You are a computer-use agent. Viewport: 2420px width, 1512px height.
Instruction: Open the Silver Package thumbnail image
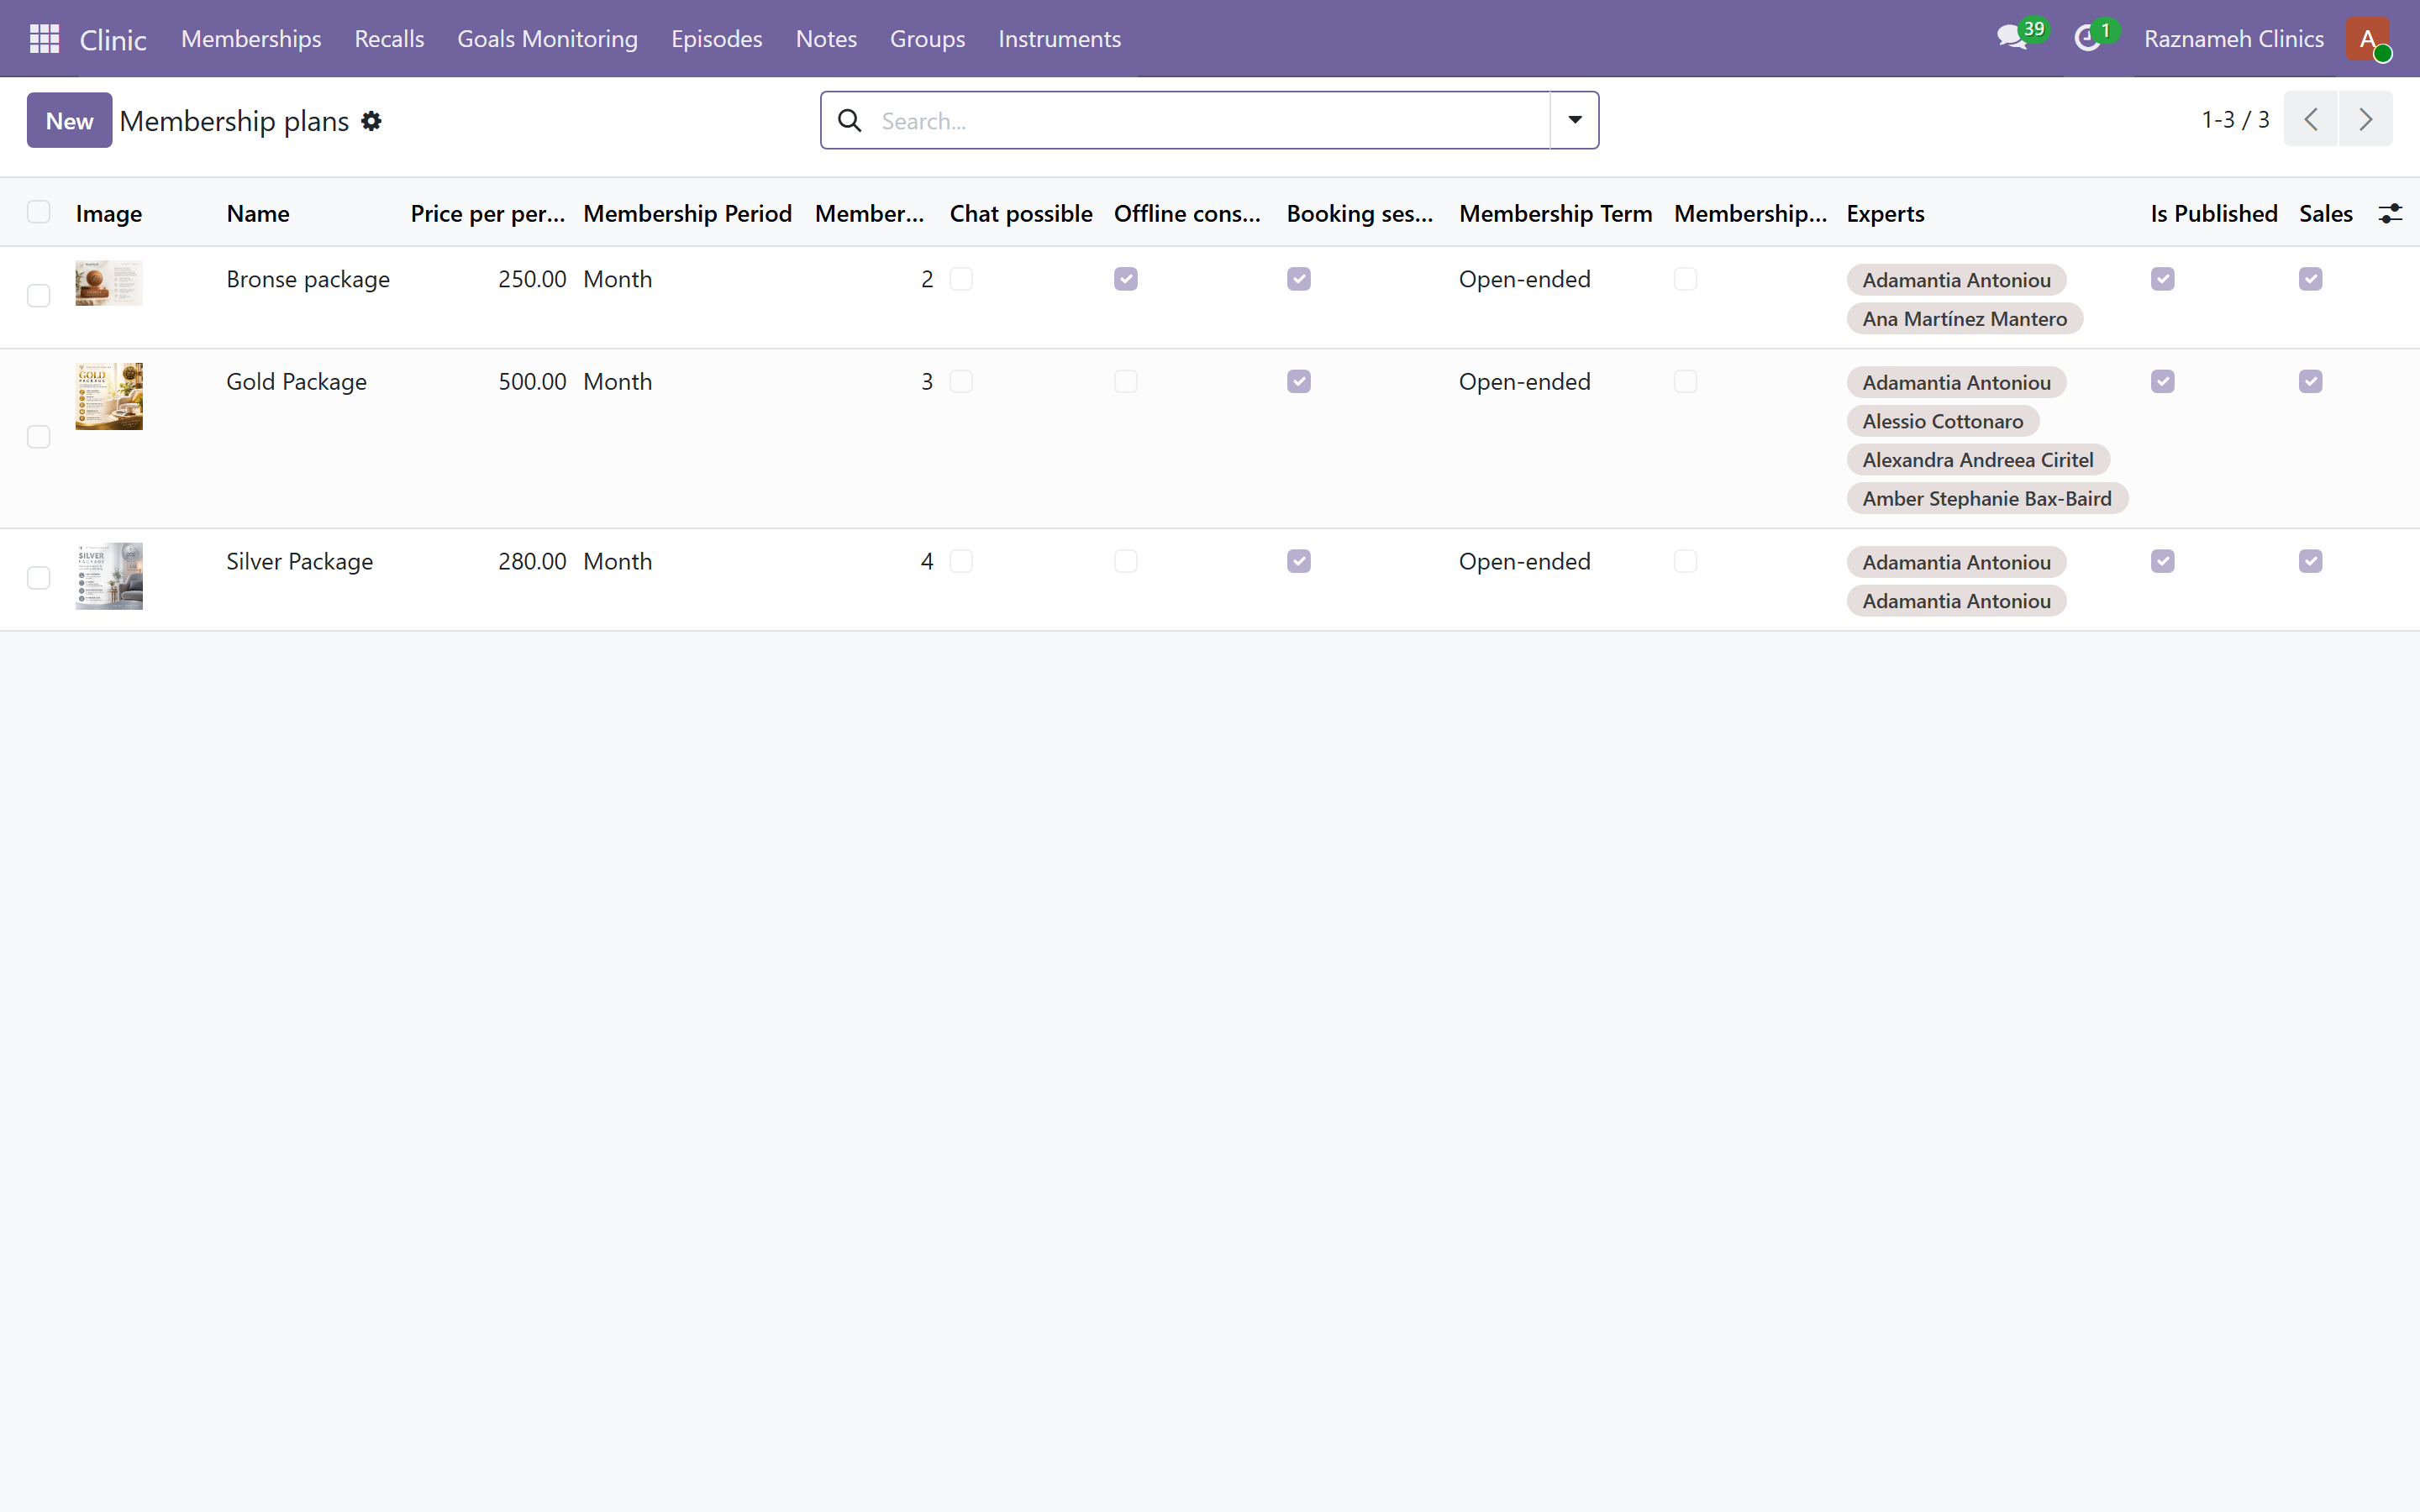tap(109, 576)
